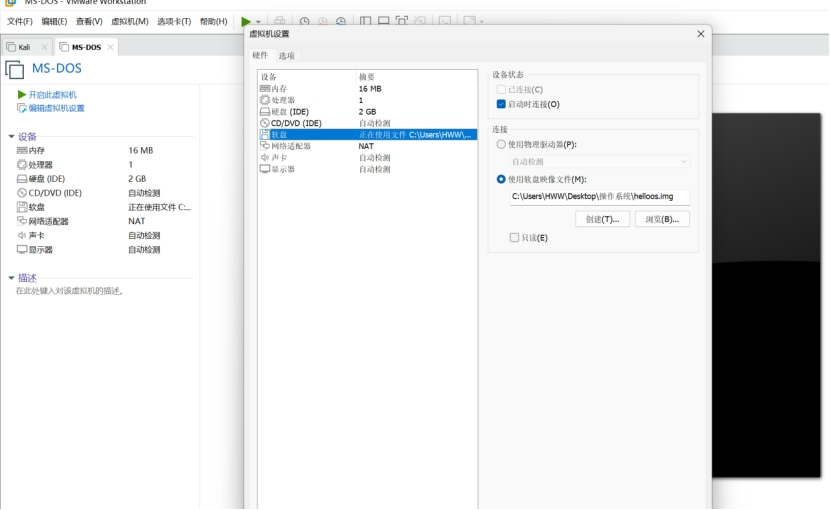Screen dimensions: 830x510
Task: Select the 处理器 row in the settings dialog
Action: pyautogui.click(x=367, y=100)
